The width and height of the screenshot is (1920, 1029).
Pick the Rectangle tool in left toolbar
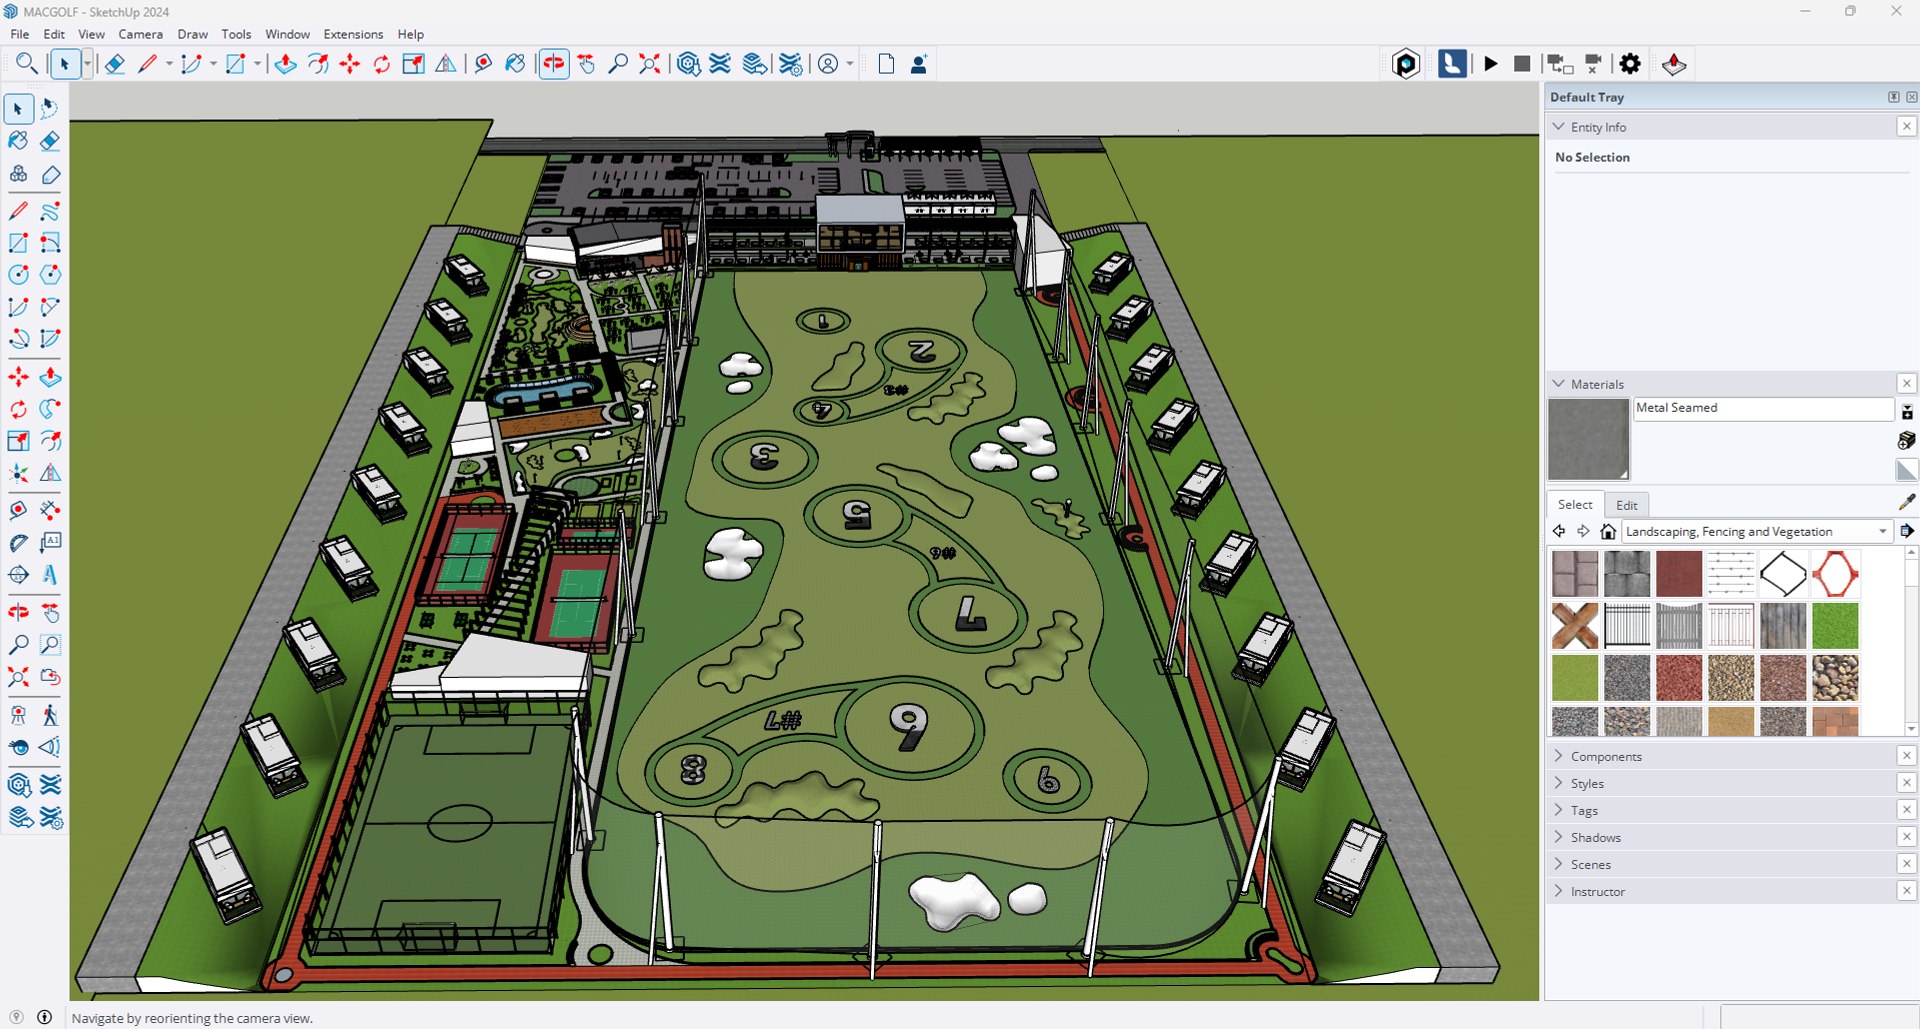[18, 243]
